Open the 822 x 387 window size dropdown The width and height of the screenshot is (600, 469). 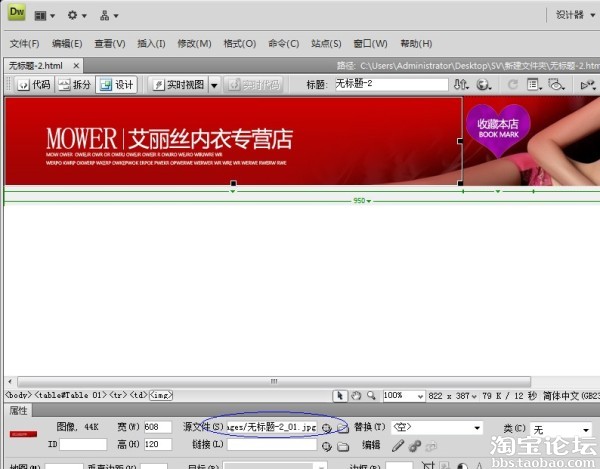(x=452, y=396)
